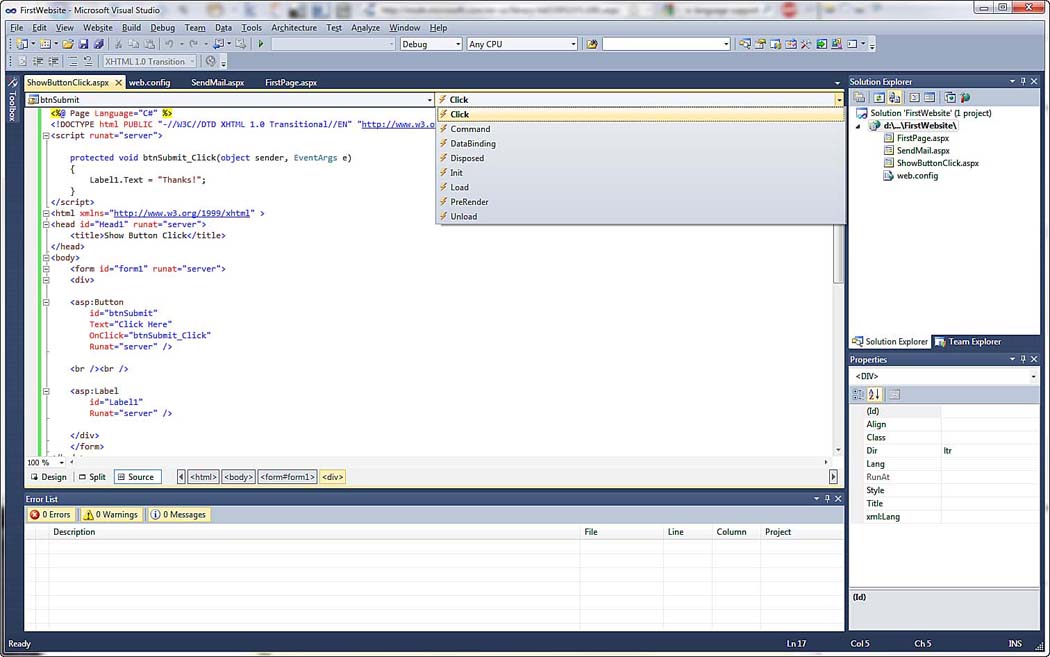Open the Toolbox wrench icon in toolbar

point(806,44)
